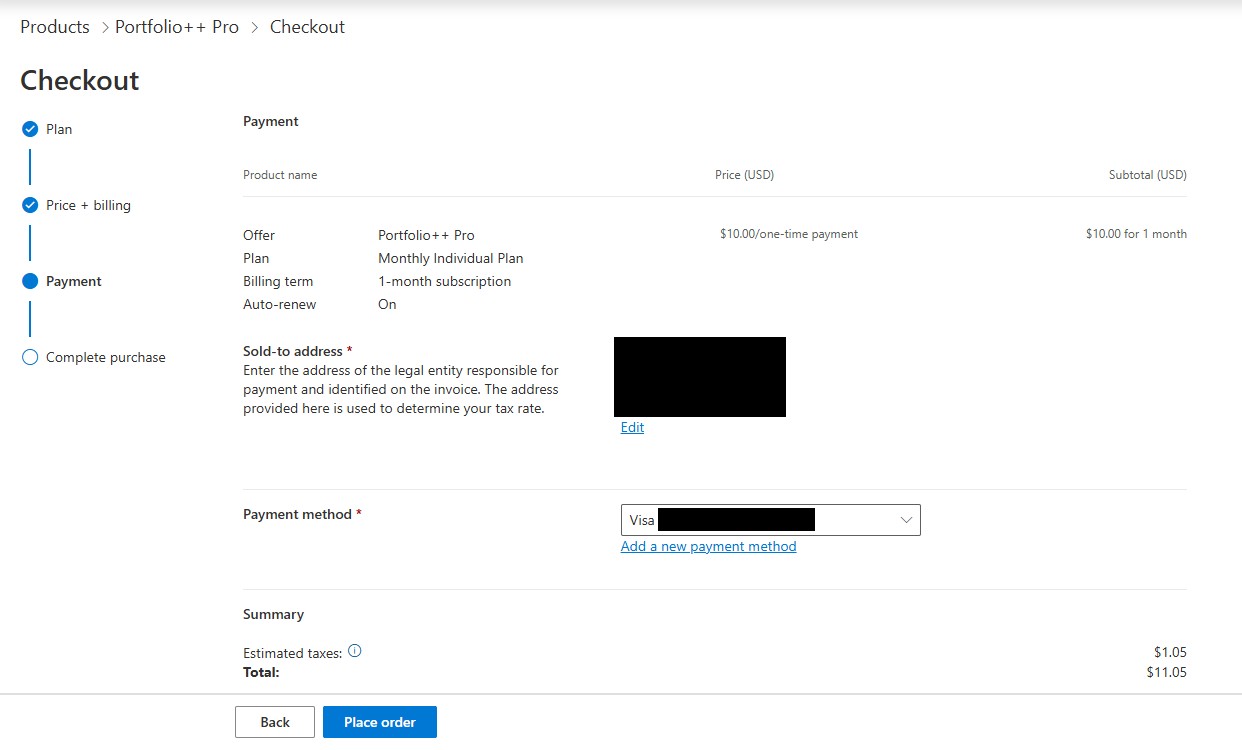The width and height of the screenshot is (1242, 750).
Task: Click the $10.00/one-time payment price
Action: (789, 234)
